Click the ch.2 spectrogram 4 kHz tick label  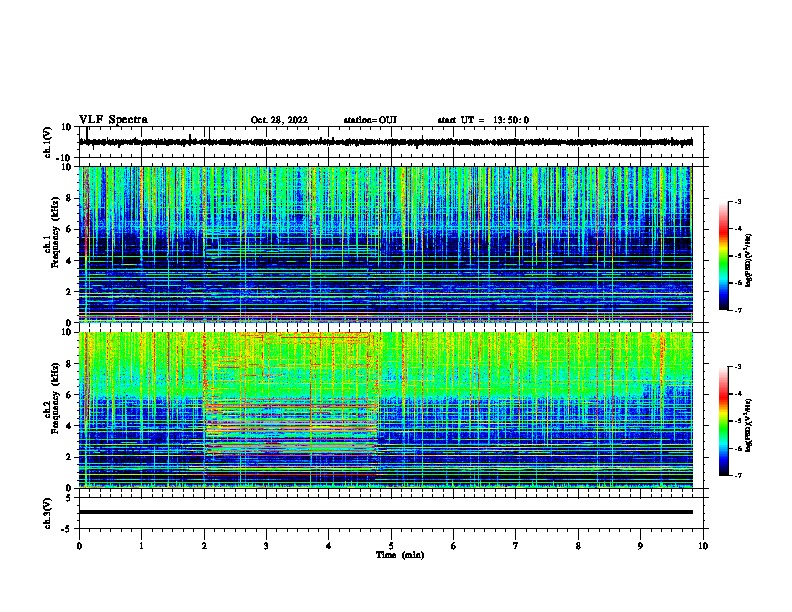click(x=69, y=426)
